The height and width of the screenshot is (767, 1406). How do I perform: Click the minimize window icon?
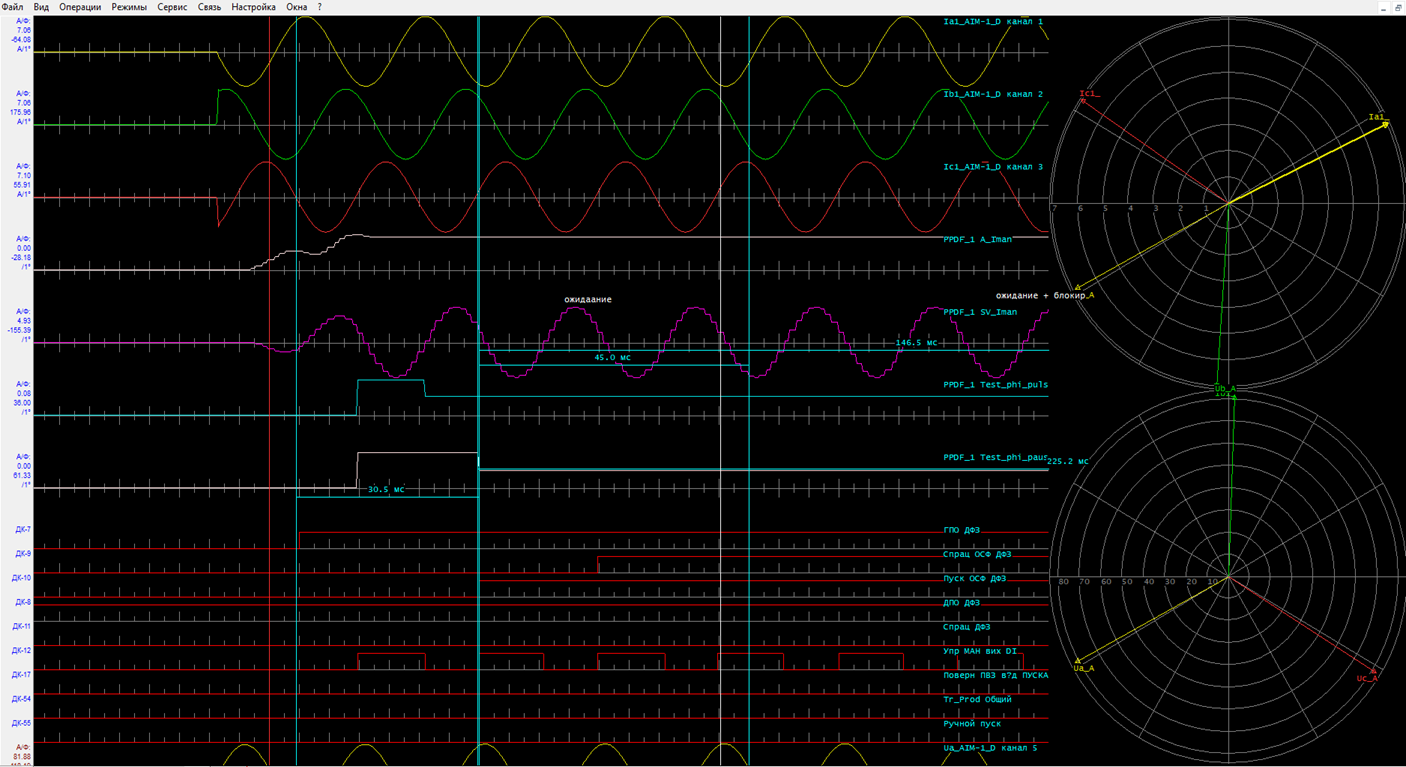pyautogui.click(x=1383, y=7)
